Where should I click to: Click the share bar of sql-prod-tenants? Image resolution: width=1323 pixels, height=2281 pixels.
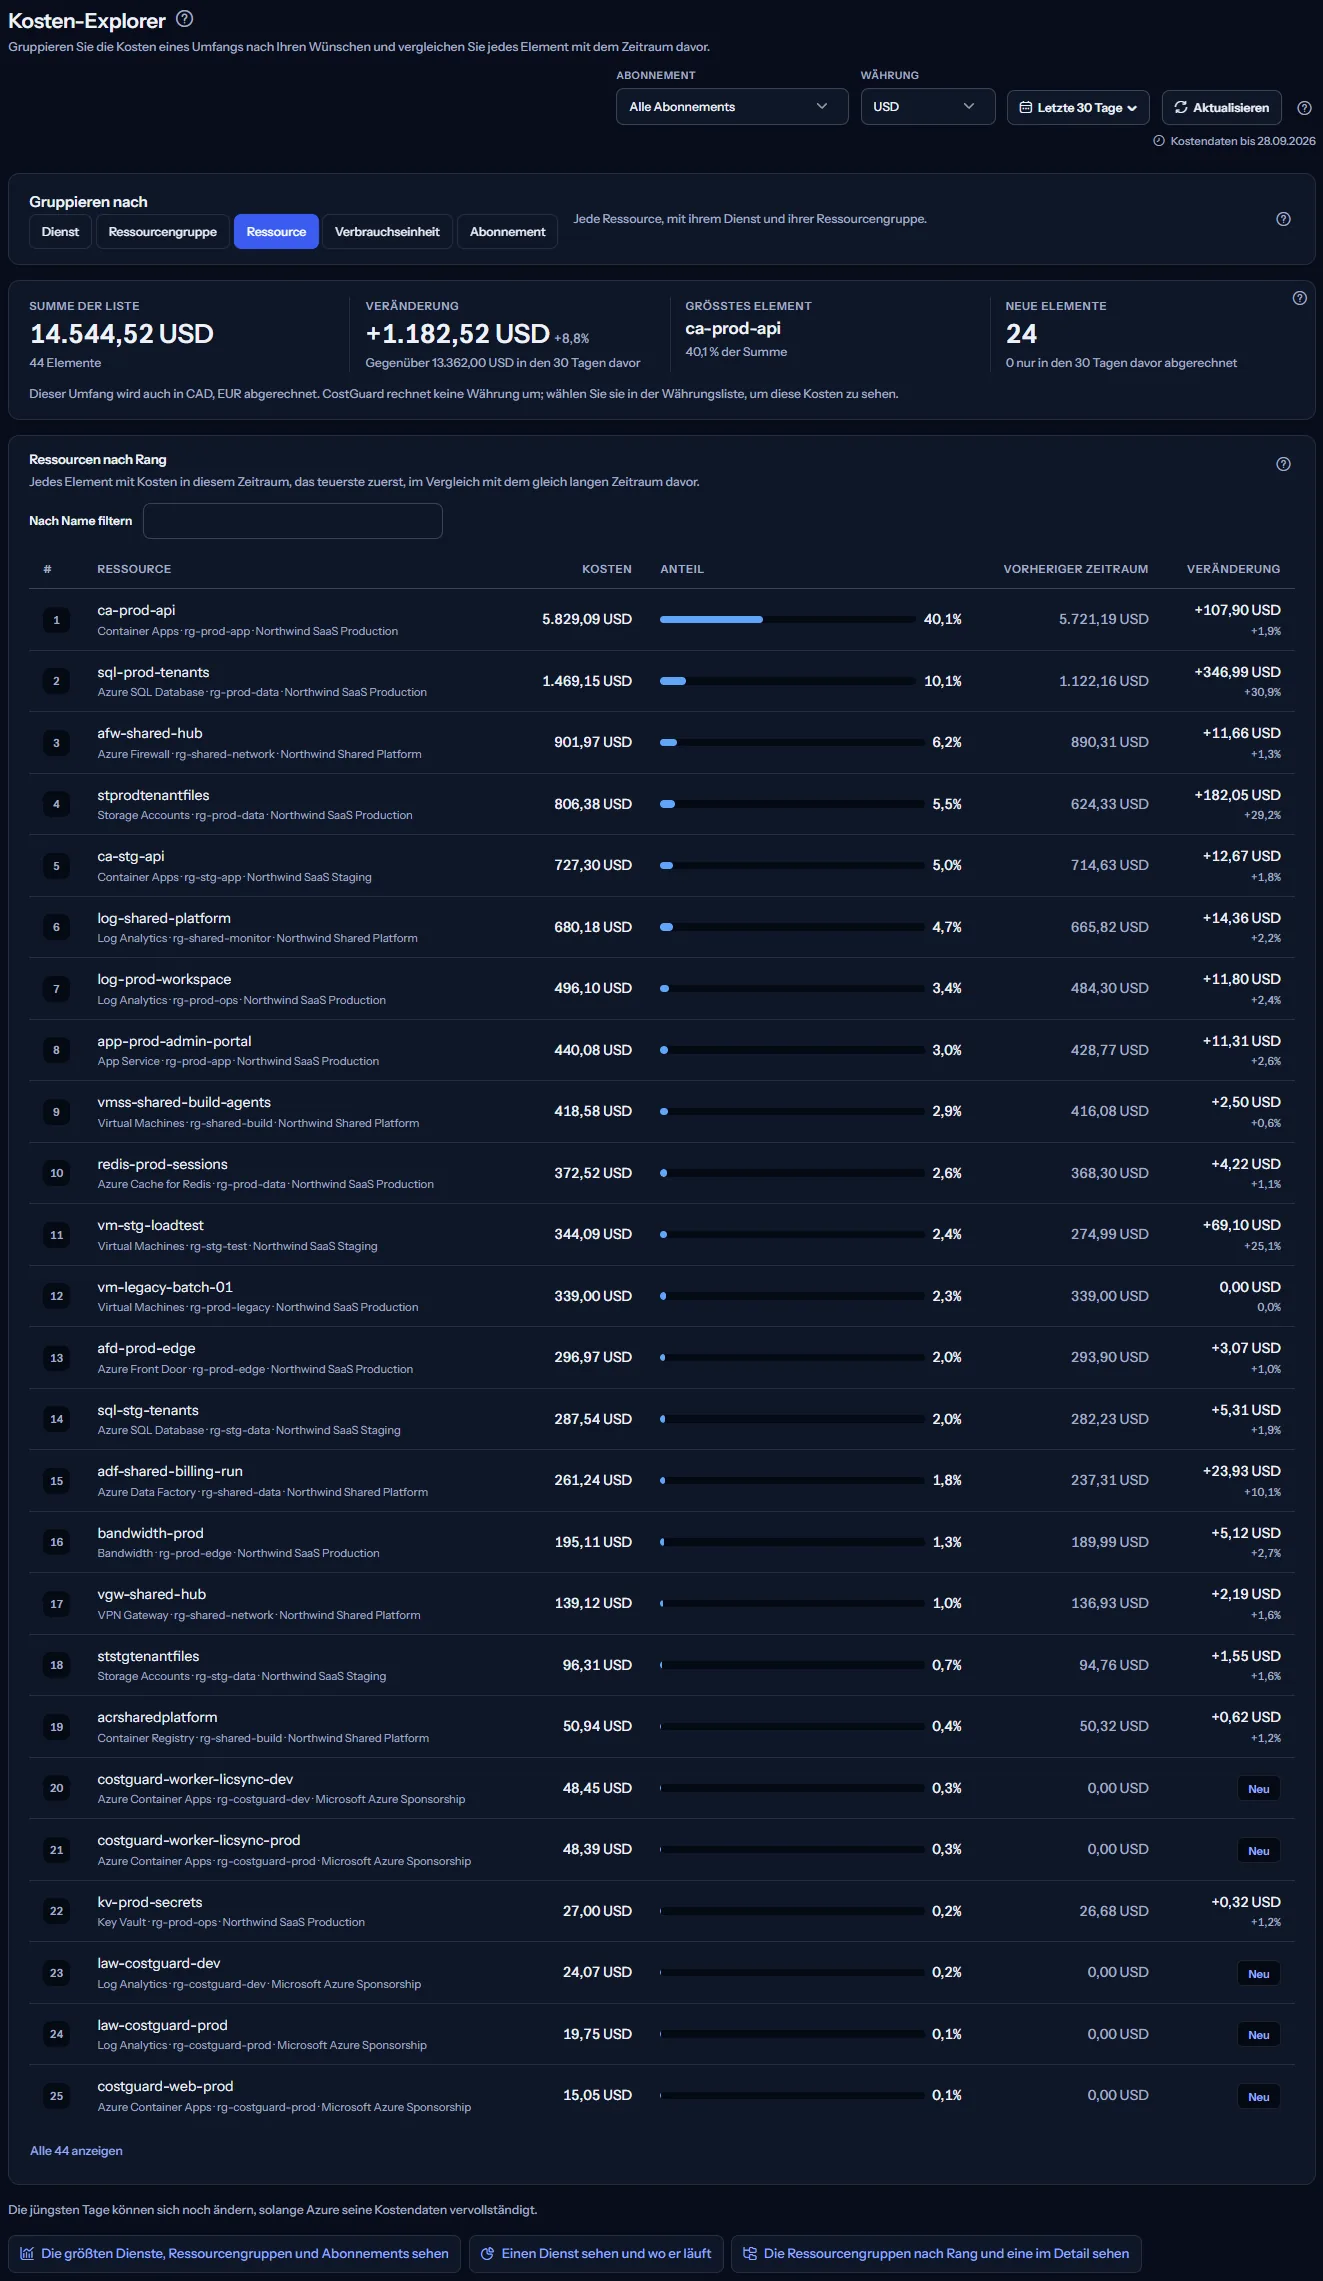[x=787, y=681]
